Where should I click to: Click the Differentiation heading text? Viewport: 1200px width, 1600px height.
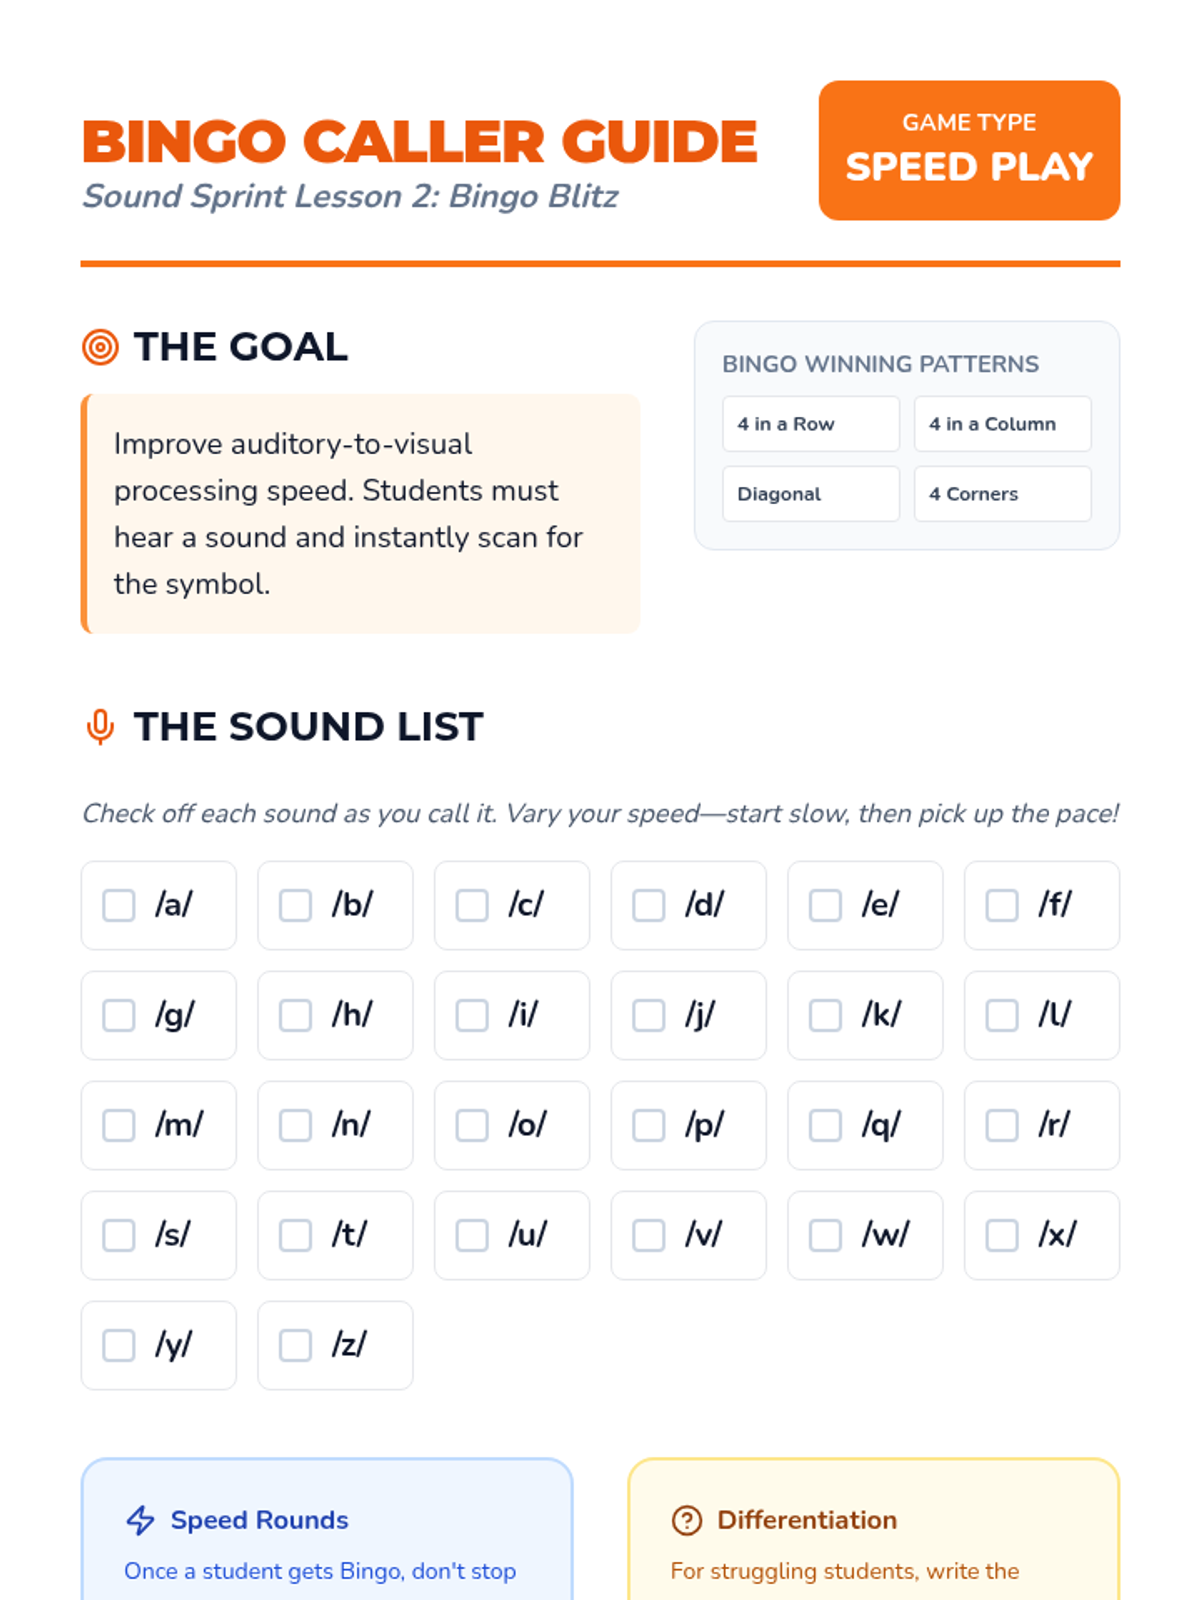(807, 1520)
